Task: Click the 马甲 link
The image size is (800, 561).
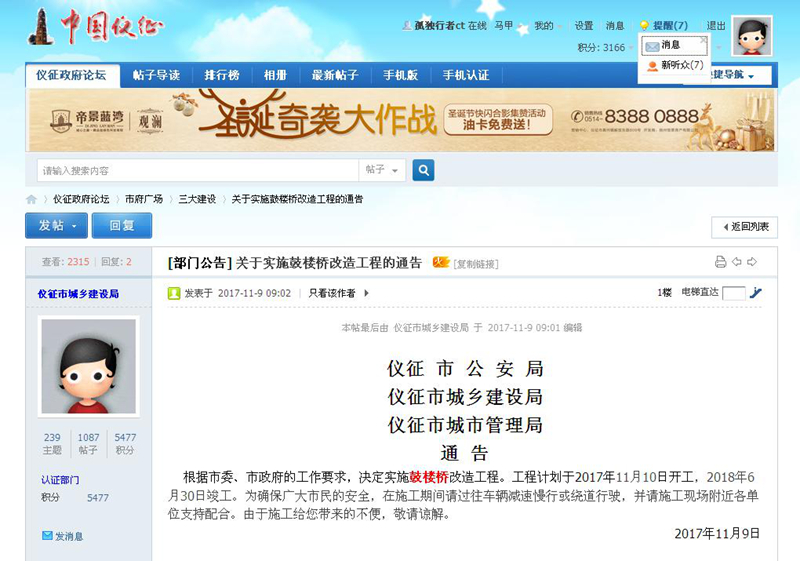Action: [504, 26]
